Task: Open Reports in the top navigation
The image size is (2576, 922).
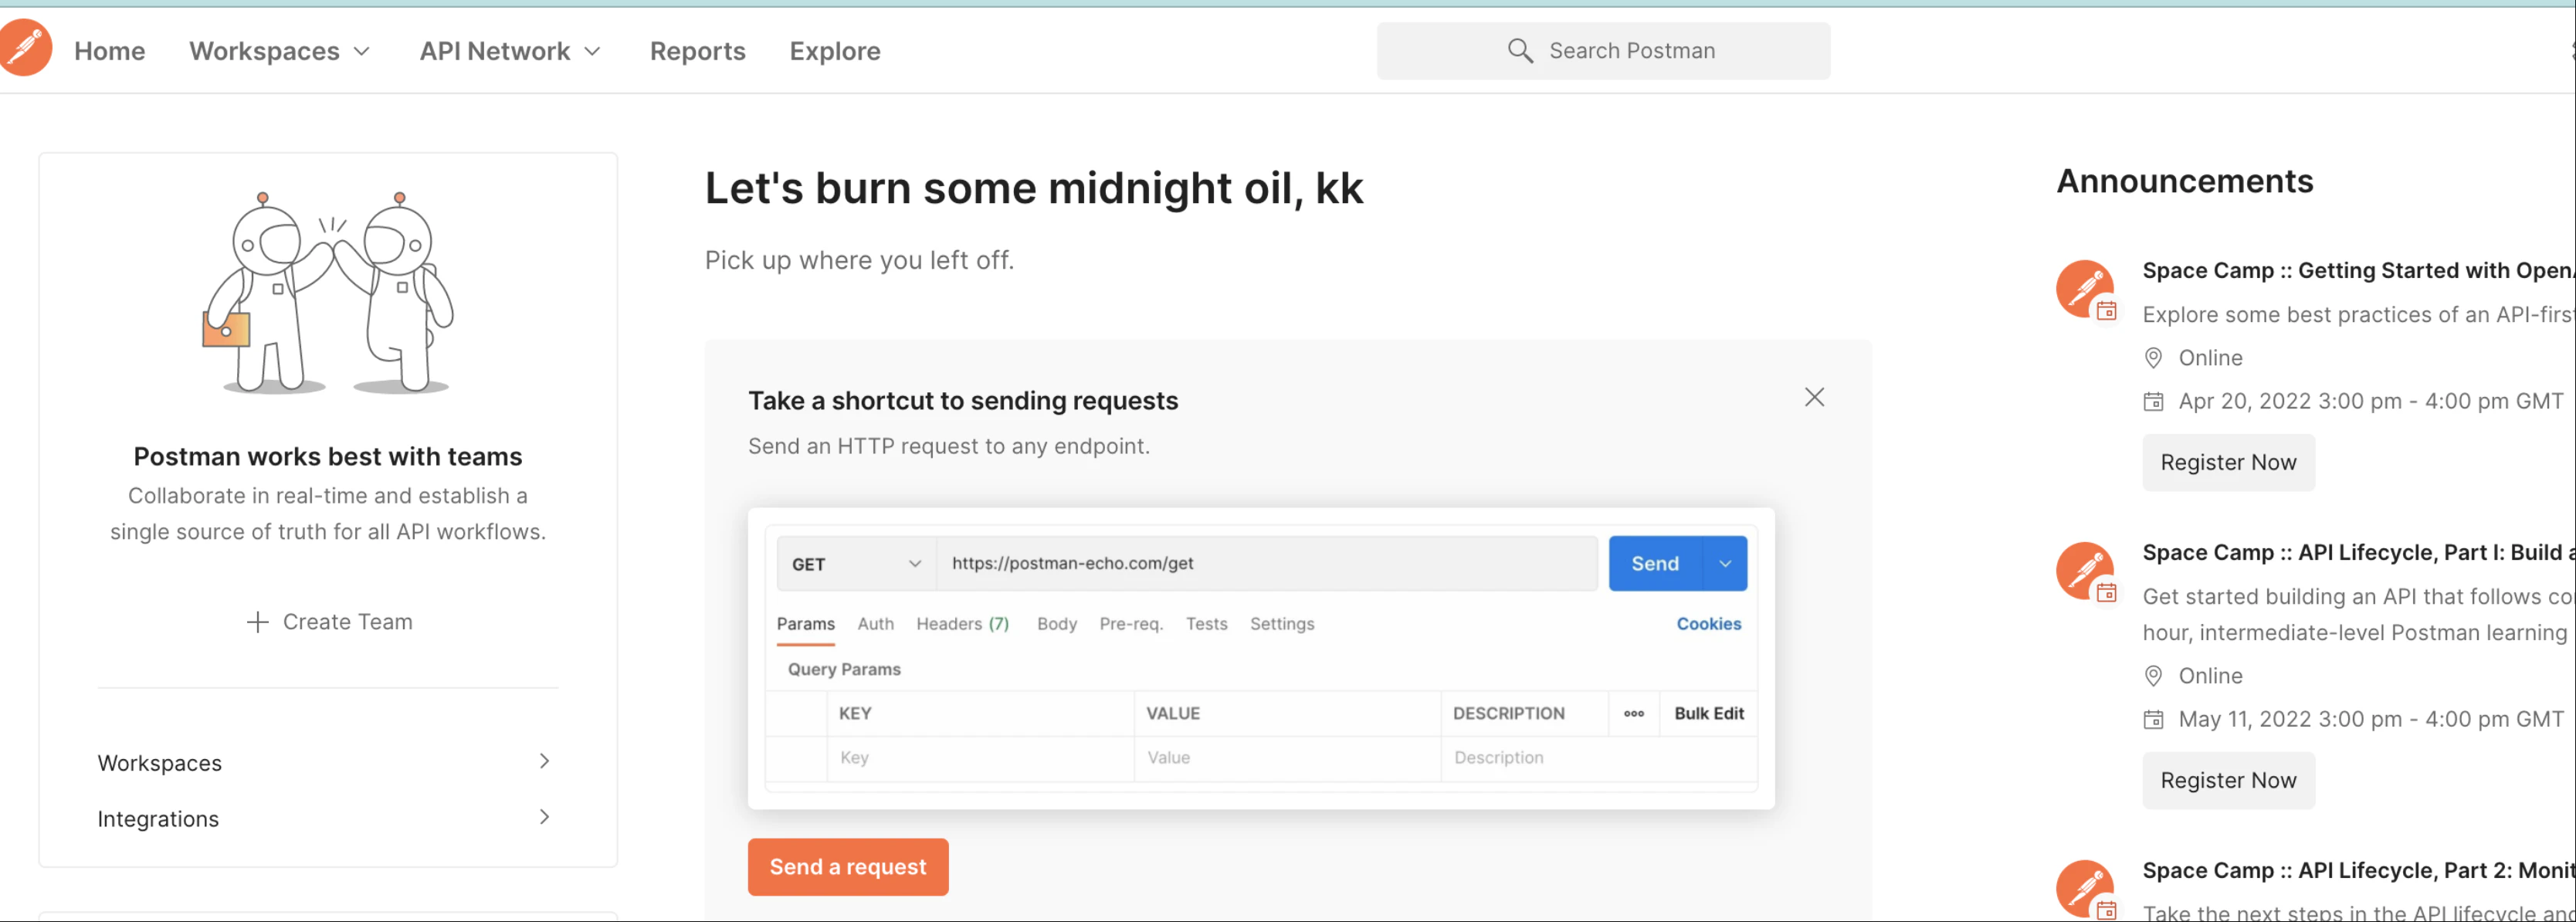Action: (698, 51)
